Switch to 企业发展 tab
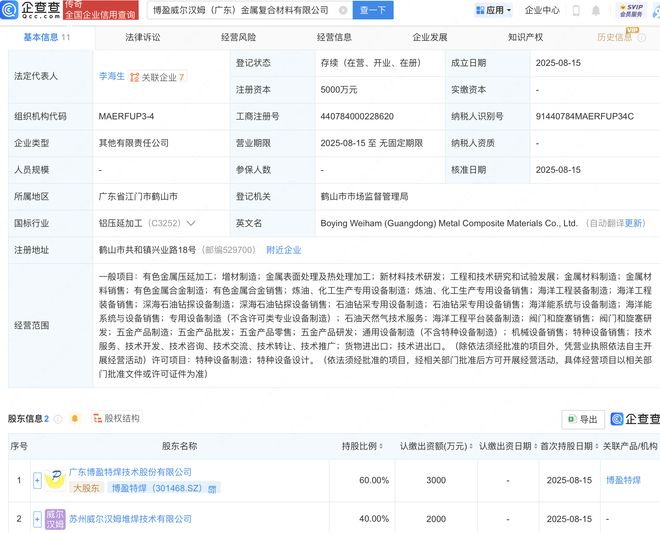 coord(430,37)
